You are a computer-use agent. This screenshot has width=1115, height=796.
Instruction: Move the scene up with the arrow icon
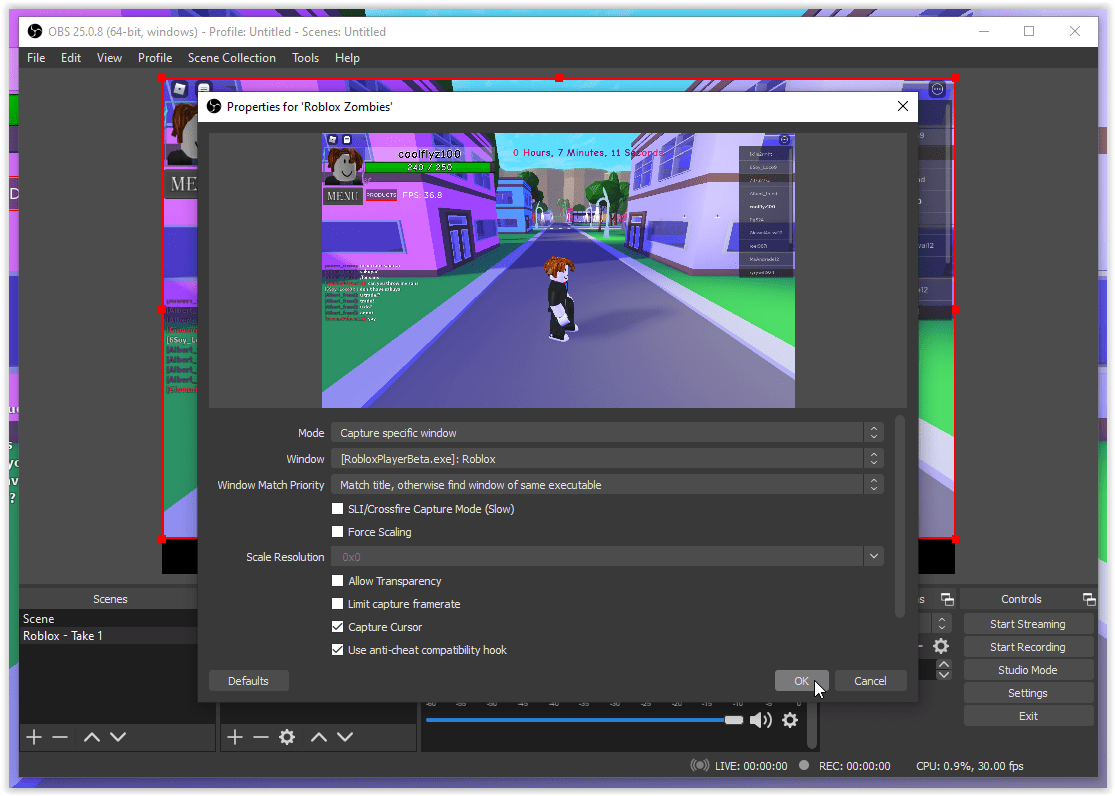click(x=92, y=737)
